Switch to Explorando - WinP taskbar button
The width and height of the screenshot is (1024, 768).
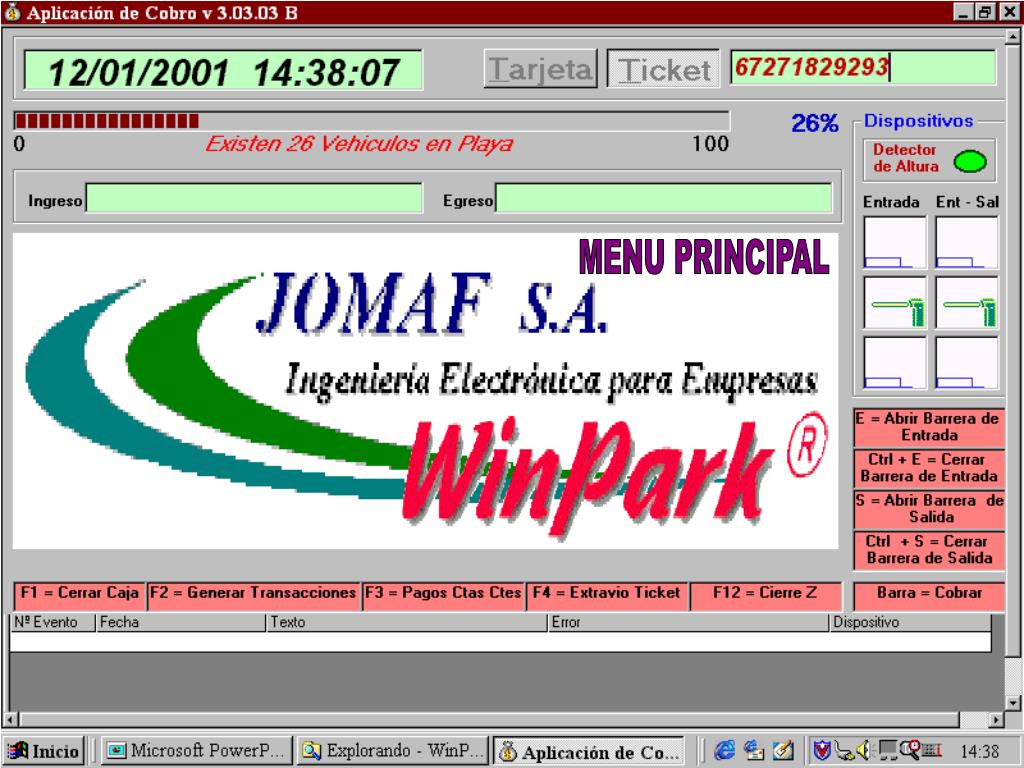click(392, 751)
